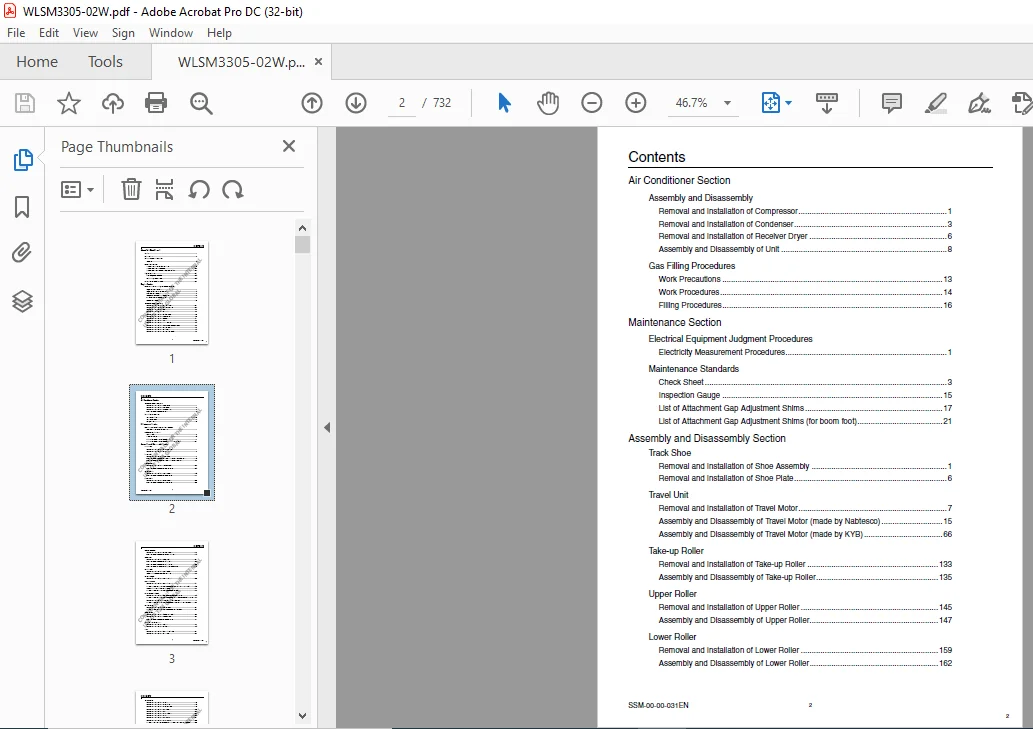Click 'Removal and Installation of Upper Roller' entry
This screenshot has width=1033, height=729.
click(804, 607)
